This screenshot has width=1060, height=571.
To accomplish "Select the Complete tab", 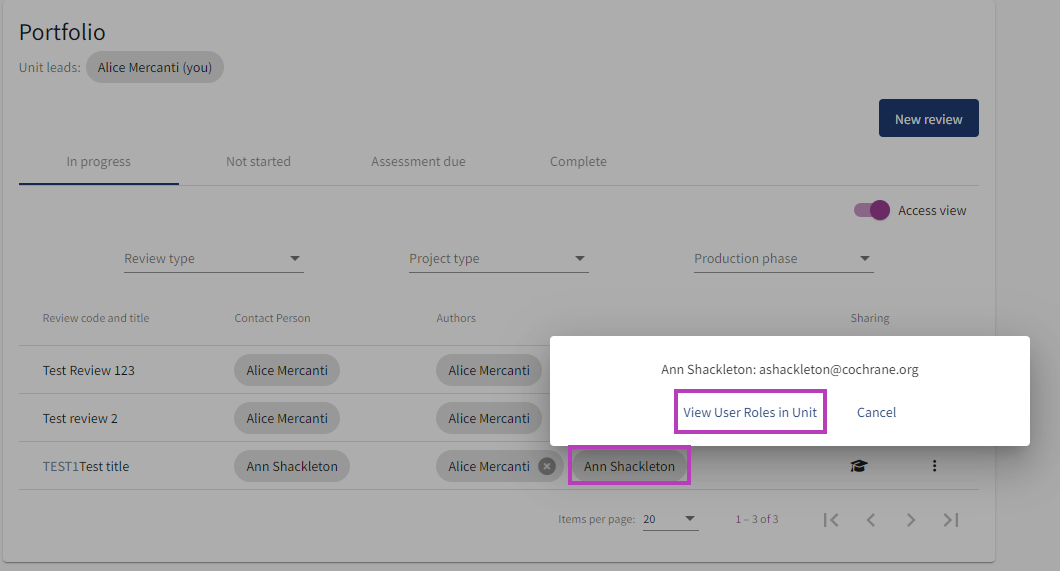I will point(578,162).
